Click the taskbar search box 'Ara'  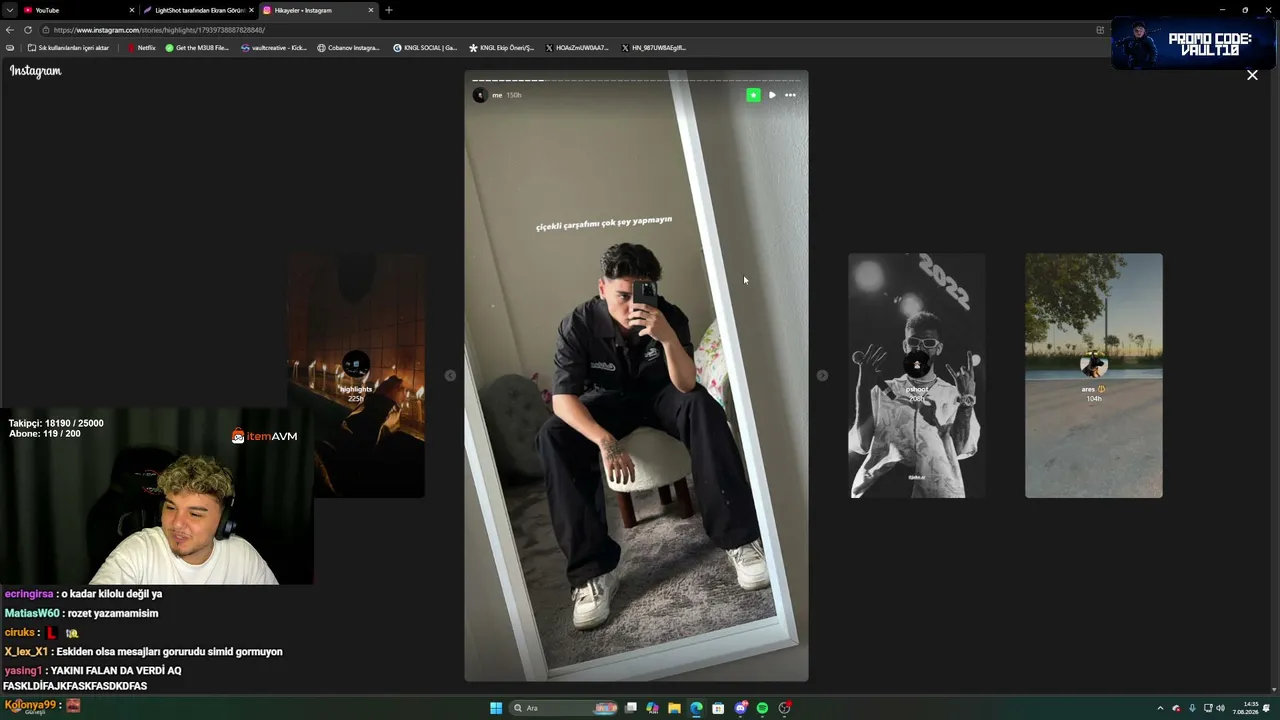[x=563, y=708]
